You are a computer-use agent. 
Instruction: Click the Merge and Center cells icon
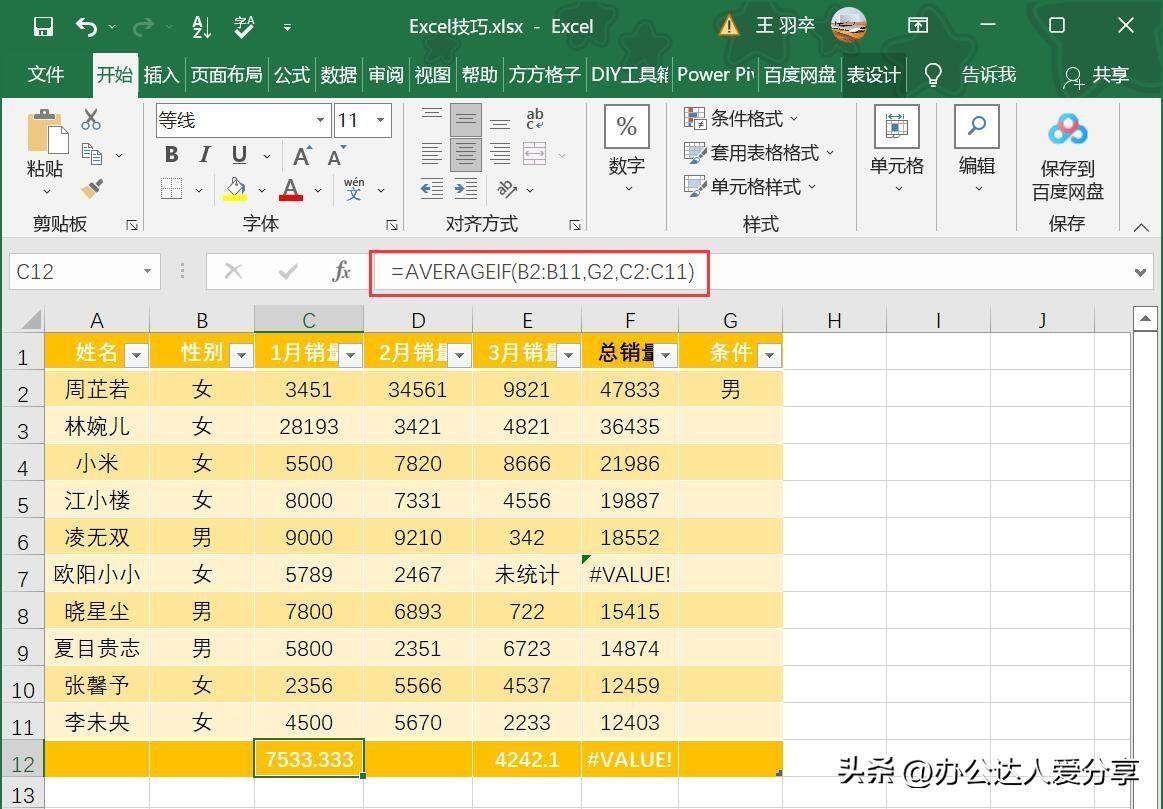tap(534, 154)
